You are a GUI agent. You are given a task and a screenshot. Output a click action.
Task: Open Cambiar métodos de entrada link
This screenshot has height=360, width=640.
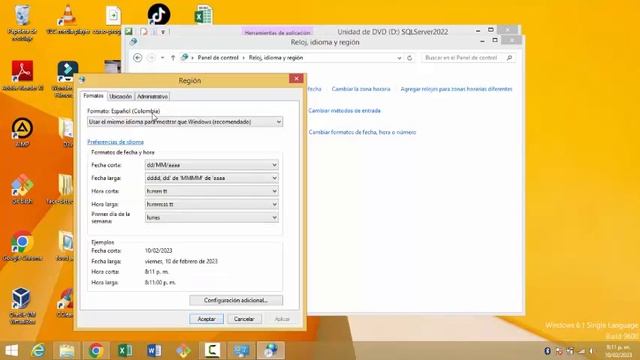click(x=344, y=111)
